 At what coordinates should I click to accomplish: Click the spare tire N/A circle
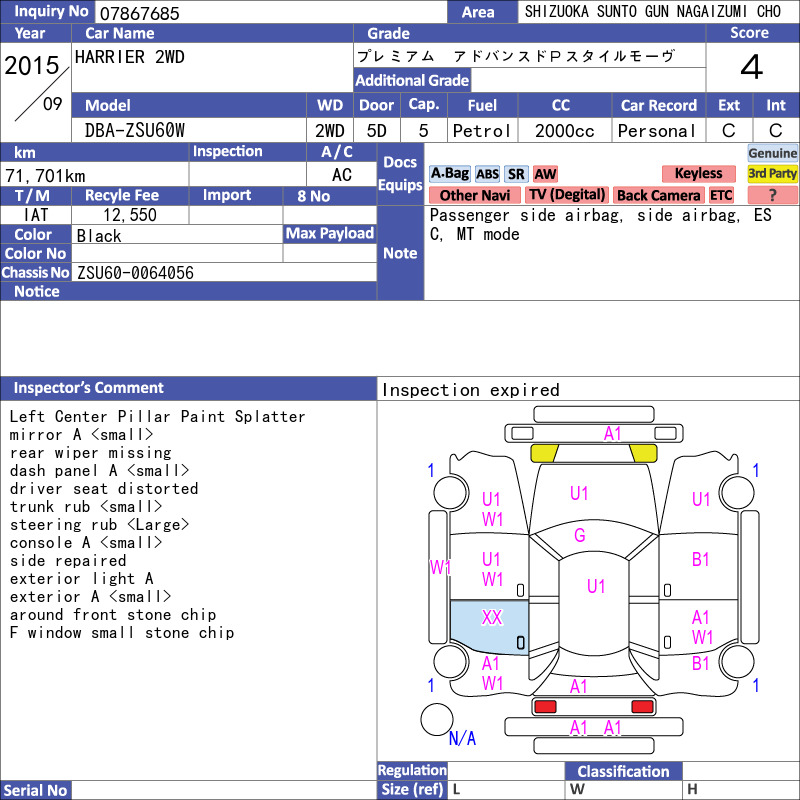[437, 719]
